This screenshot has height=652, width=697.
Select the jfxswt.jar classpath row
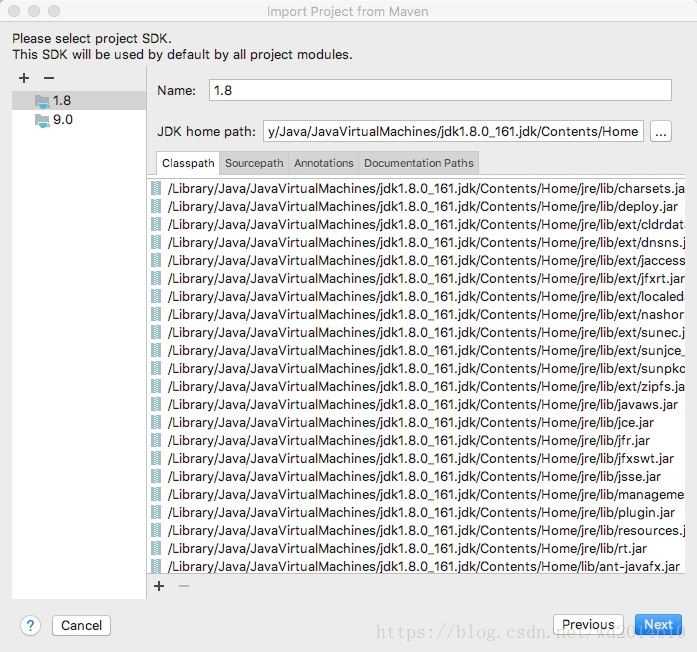point(416,459)
